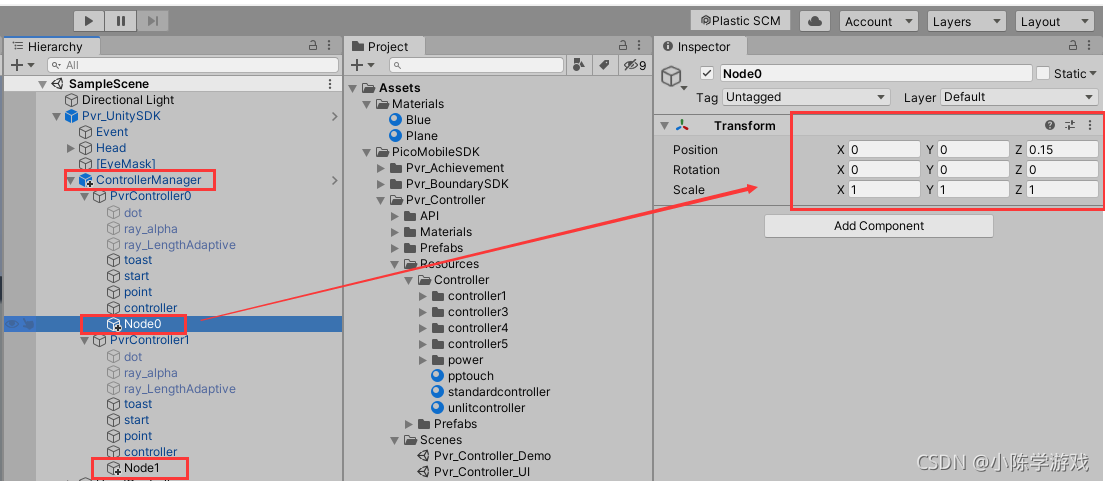Viewport: 1105px width, 481px height.
Task: Start Play mode with the play button
Action: click(x=89, y=21)
